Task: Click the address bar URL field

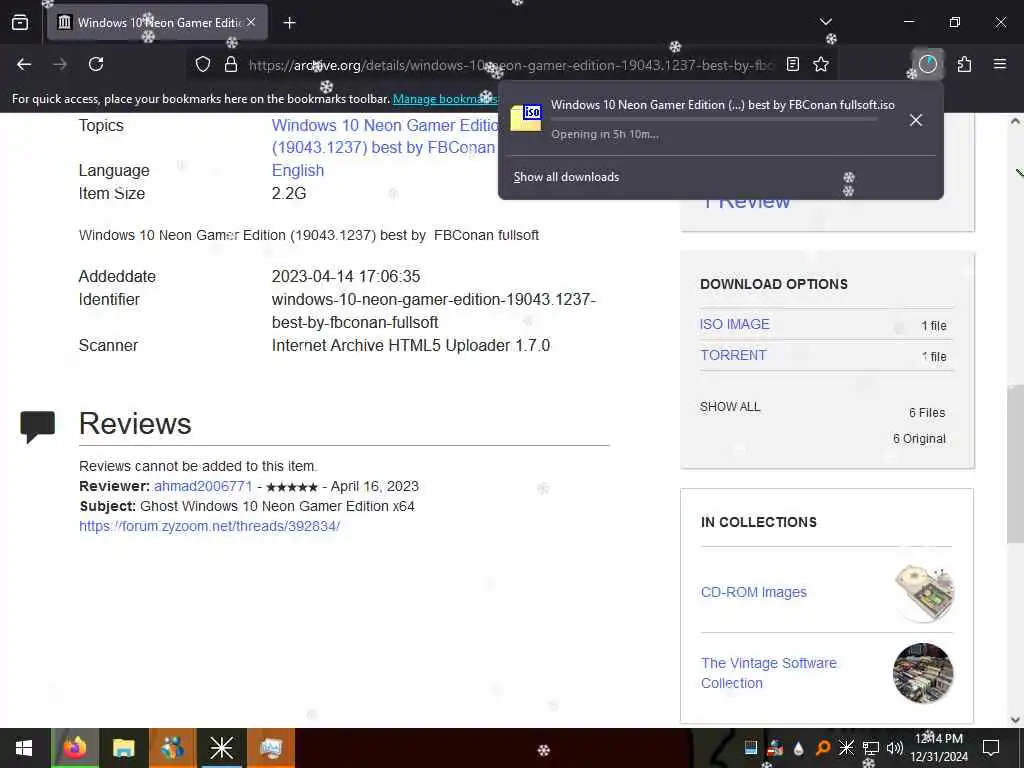Action: (510, 65)
